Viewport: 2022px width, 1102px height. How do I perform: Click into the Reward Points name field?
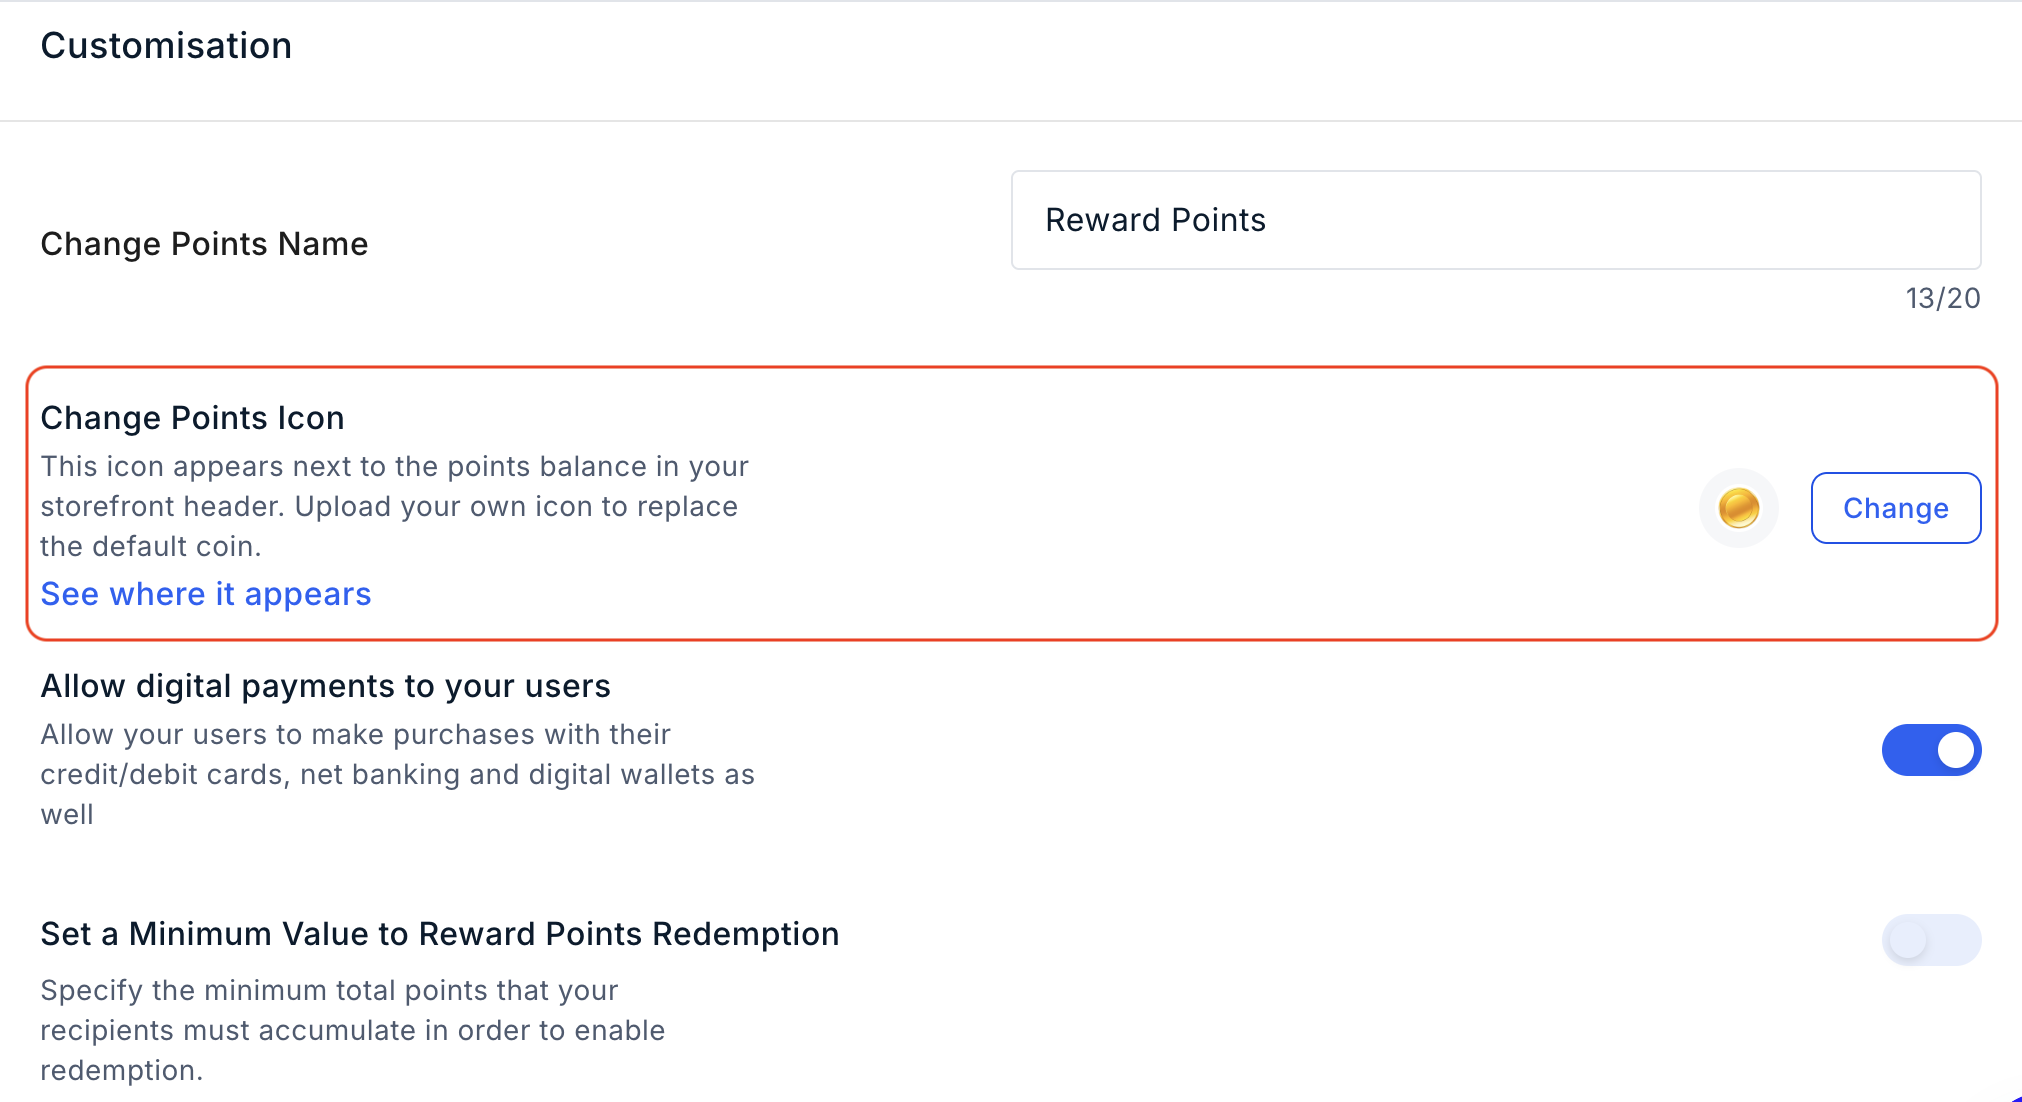[1496, 220]
